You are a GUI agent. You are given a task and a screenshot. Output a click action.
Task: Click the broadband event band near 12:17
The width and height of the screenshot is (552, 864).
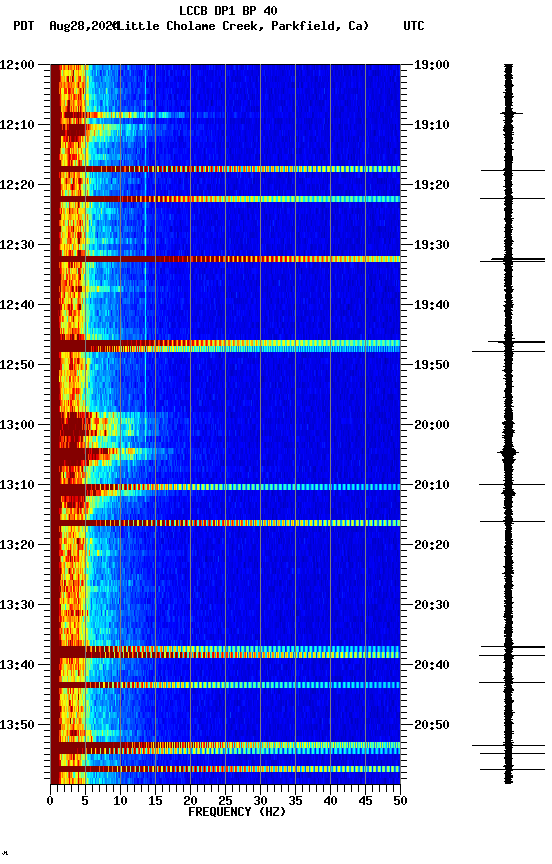pos(225,169)
